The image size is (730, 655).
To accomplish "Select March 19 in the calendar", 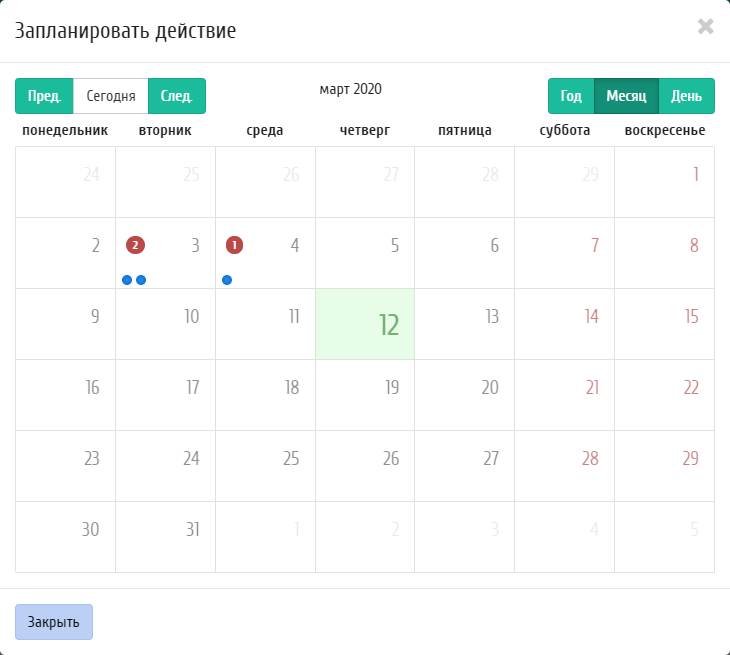I will tap(365, 395).
